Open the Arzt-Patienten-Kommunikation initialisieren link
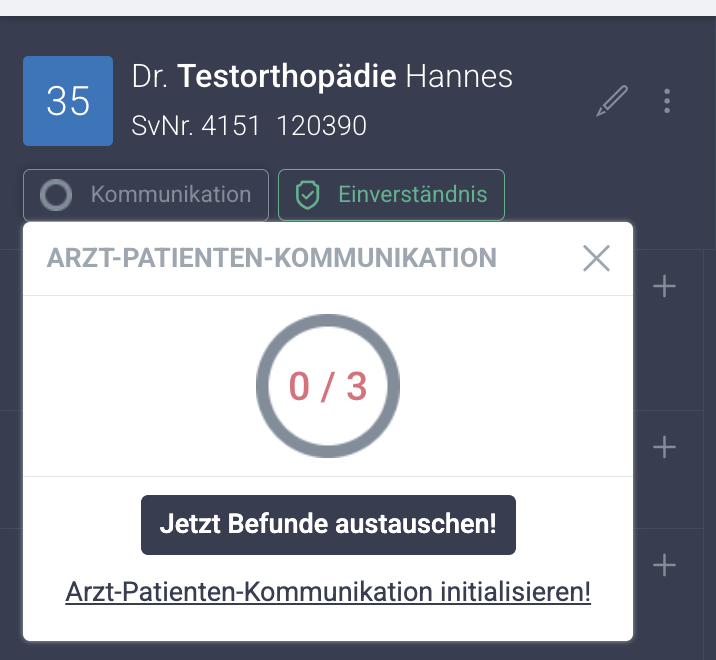Image resolution: width=716 pixels, height=660 pixels. 328,591
